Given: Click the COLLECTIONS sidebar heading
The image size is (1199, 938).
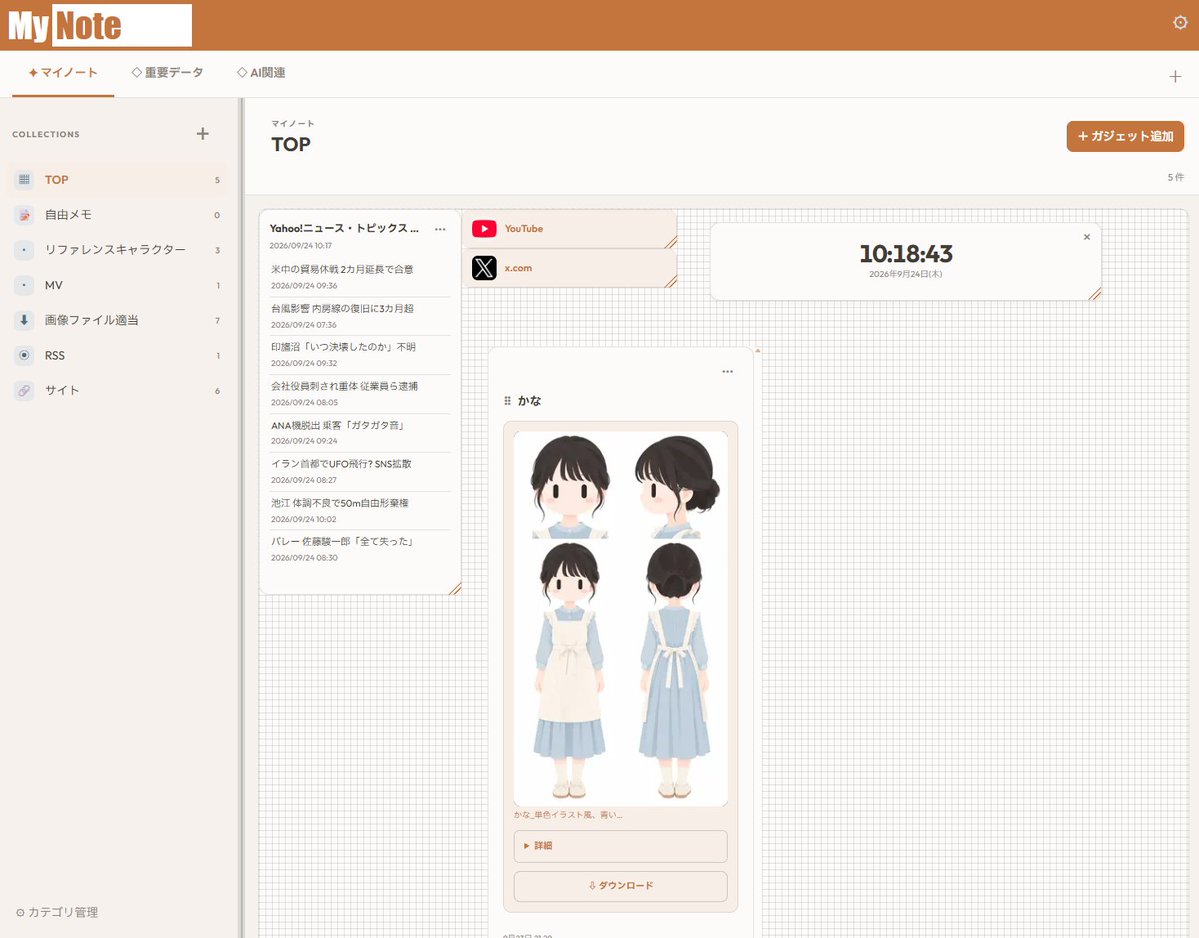Looking at the screenshot, I should pos(46,135).
